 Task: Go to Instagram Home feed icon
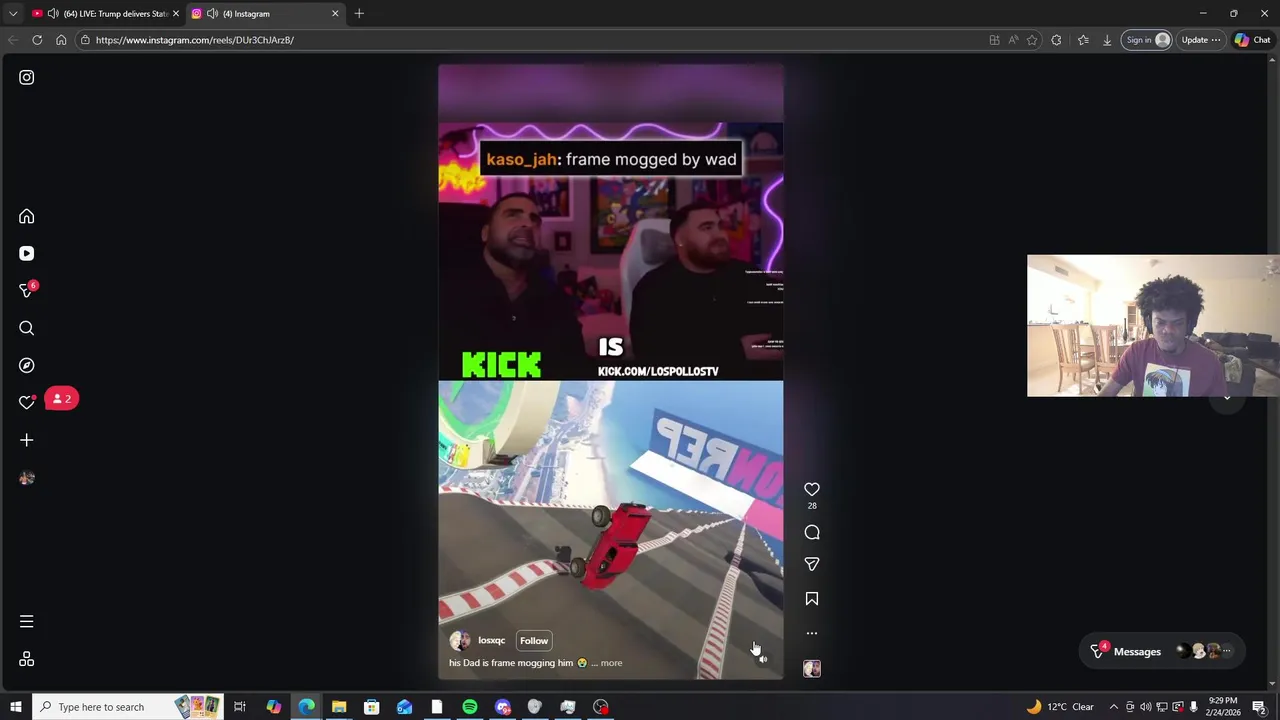tap(27, 216)
